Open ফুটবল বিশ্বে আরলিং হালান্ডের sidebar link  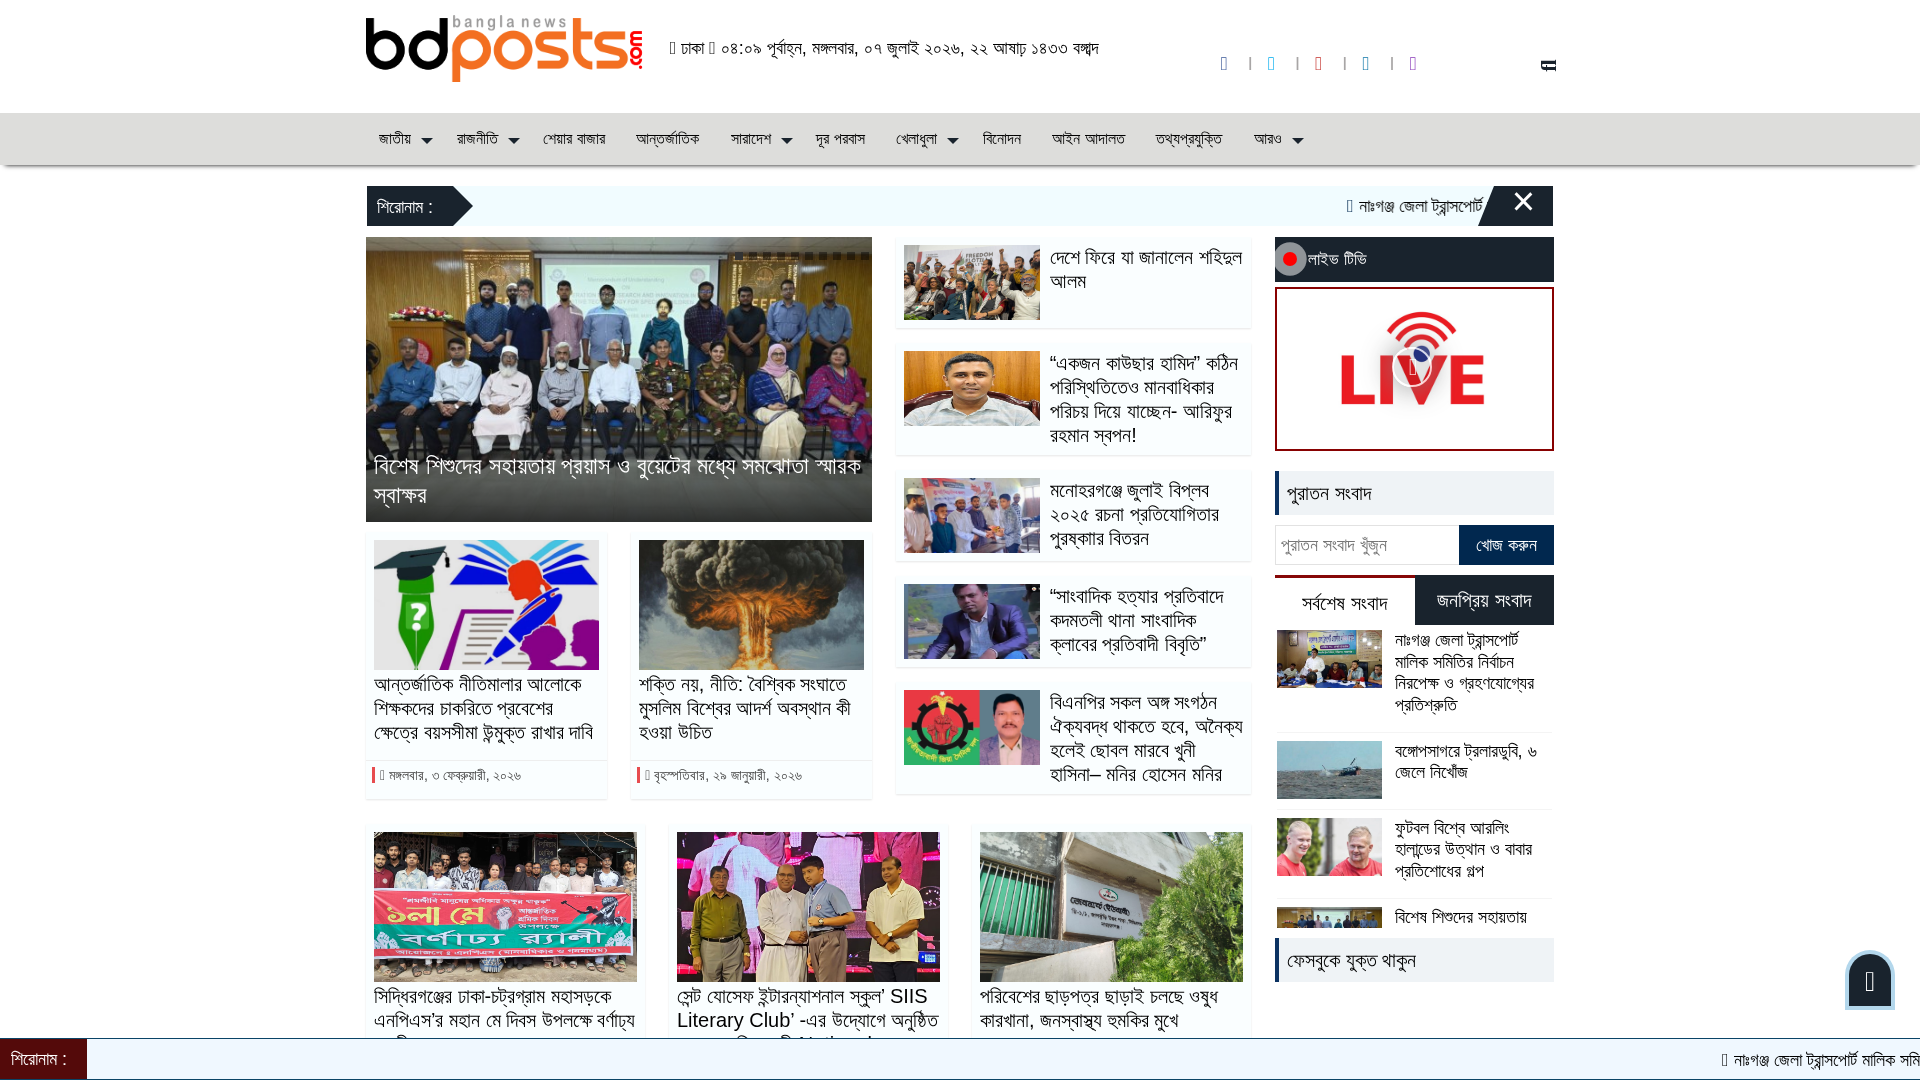(1463, 850)
